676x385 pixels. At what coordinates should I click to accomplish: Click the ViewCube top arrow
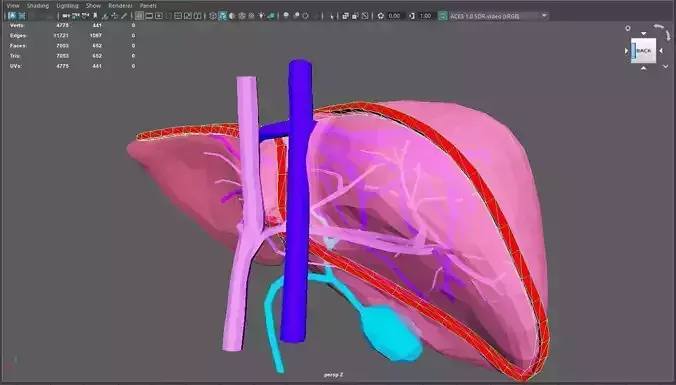(x=644, y=33)
